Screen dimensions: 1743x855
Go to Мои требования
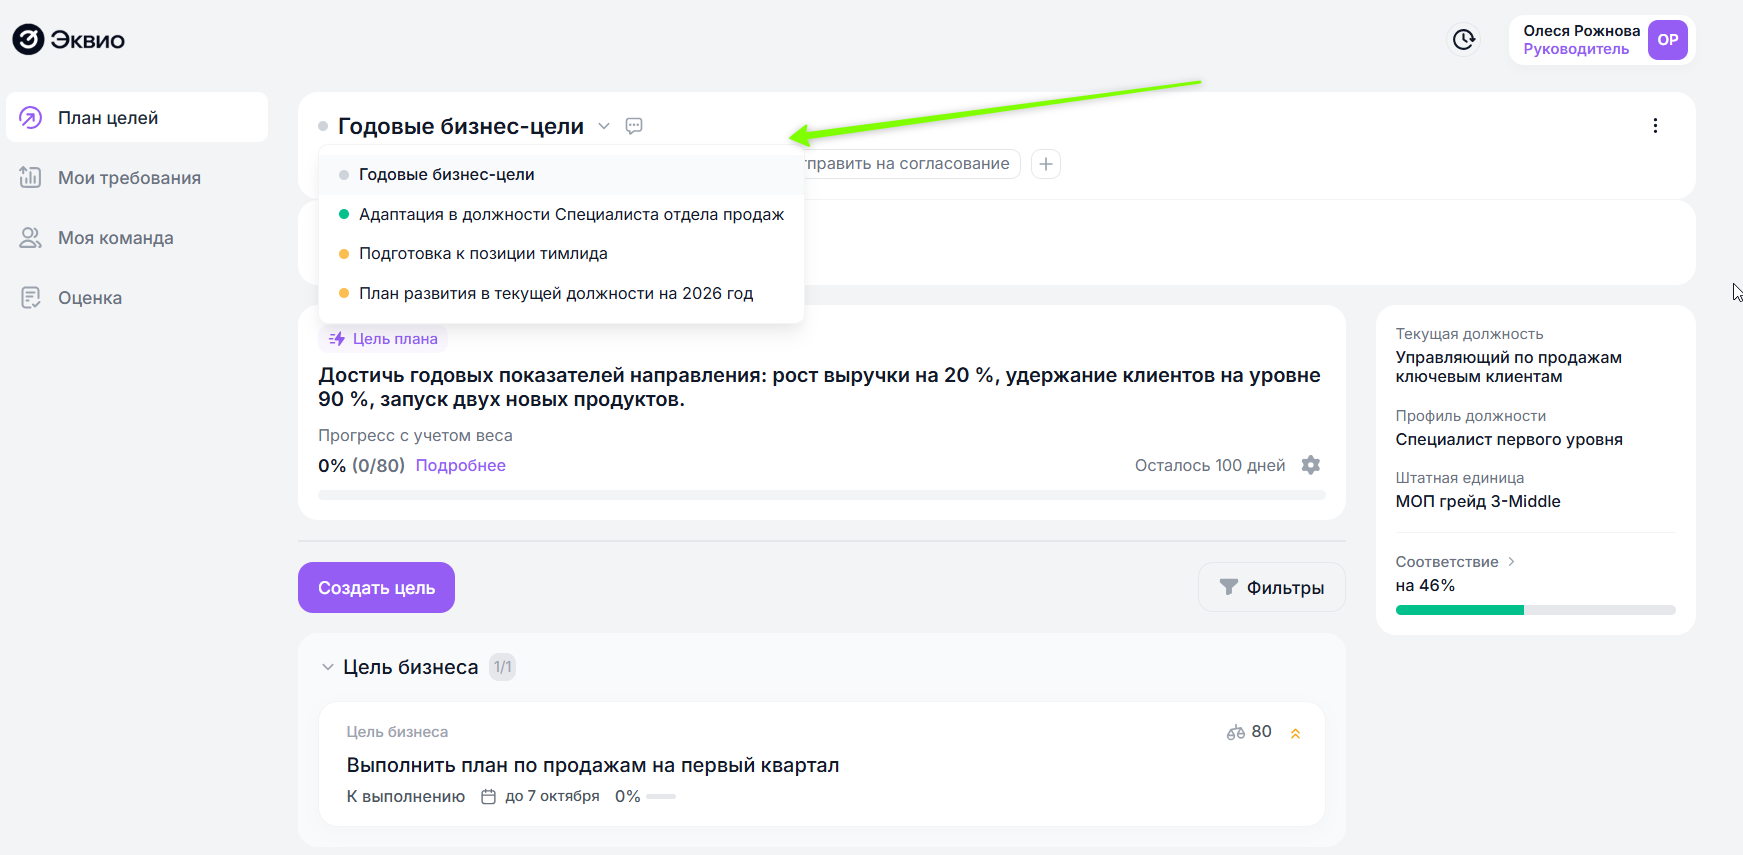(137, 178)
